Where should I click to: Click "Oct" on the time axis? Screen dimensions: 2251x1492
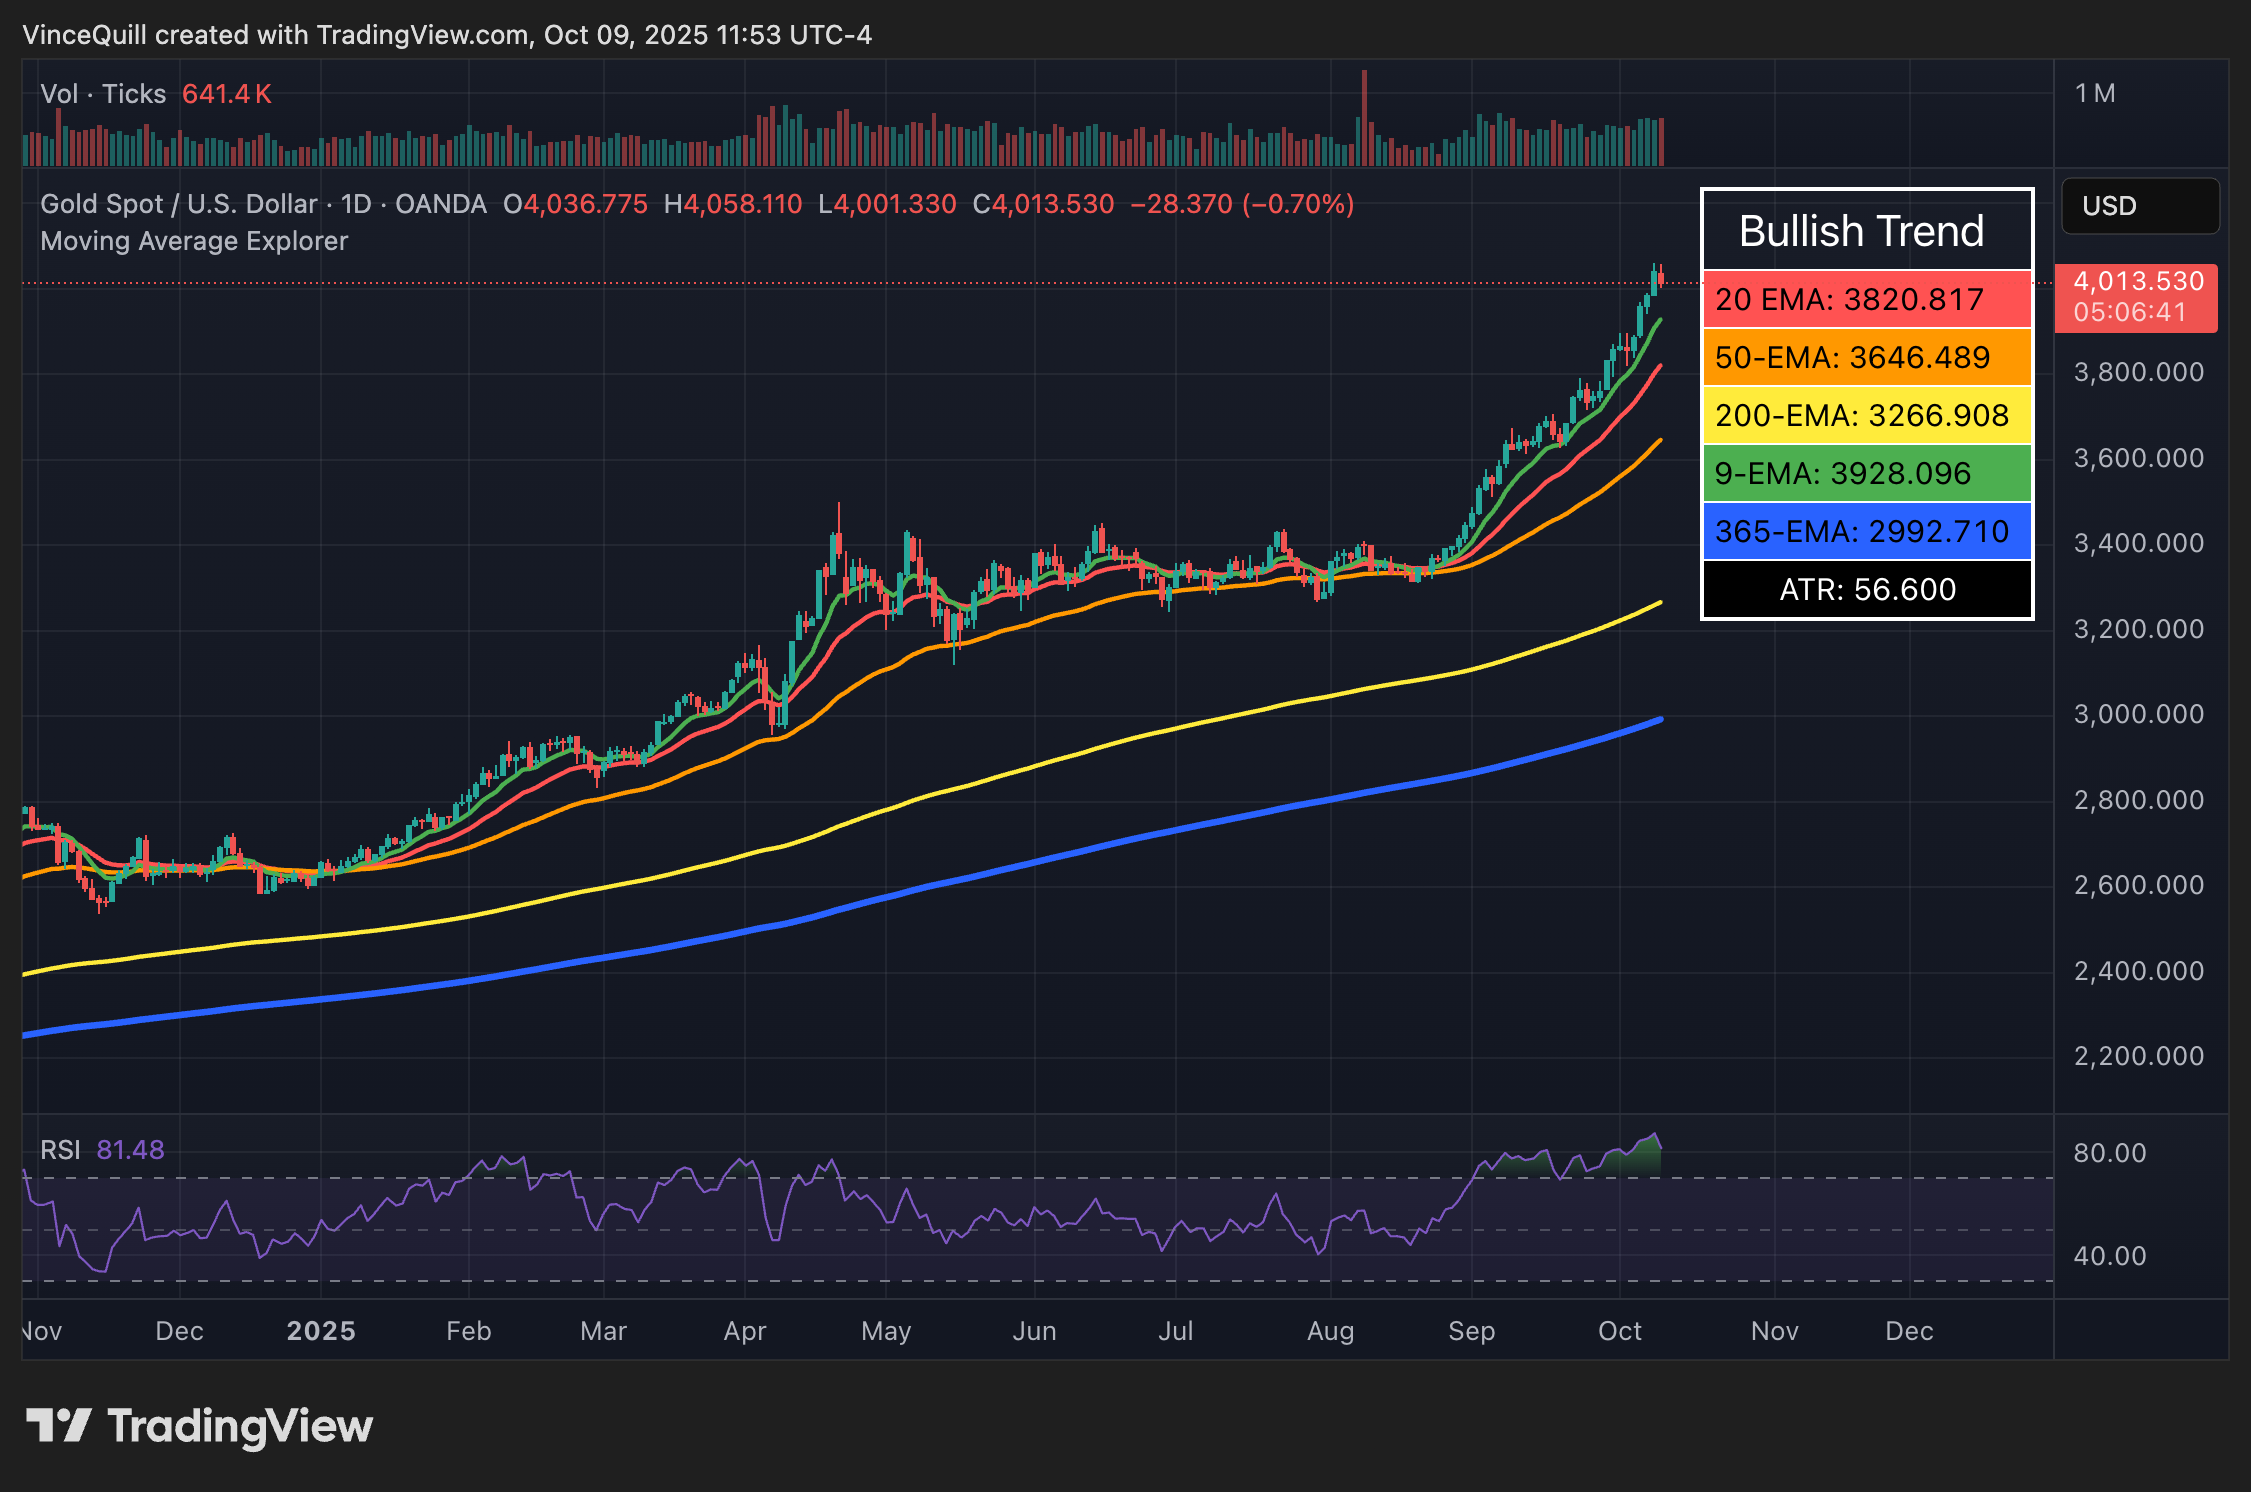tap(1620, 1331)
